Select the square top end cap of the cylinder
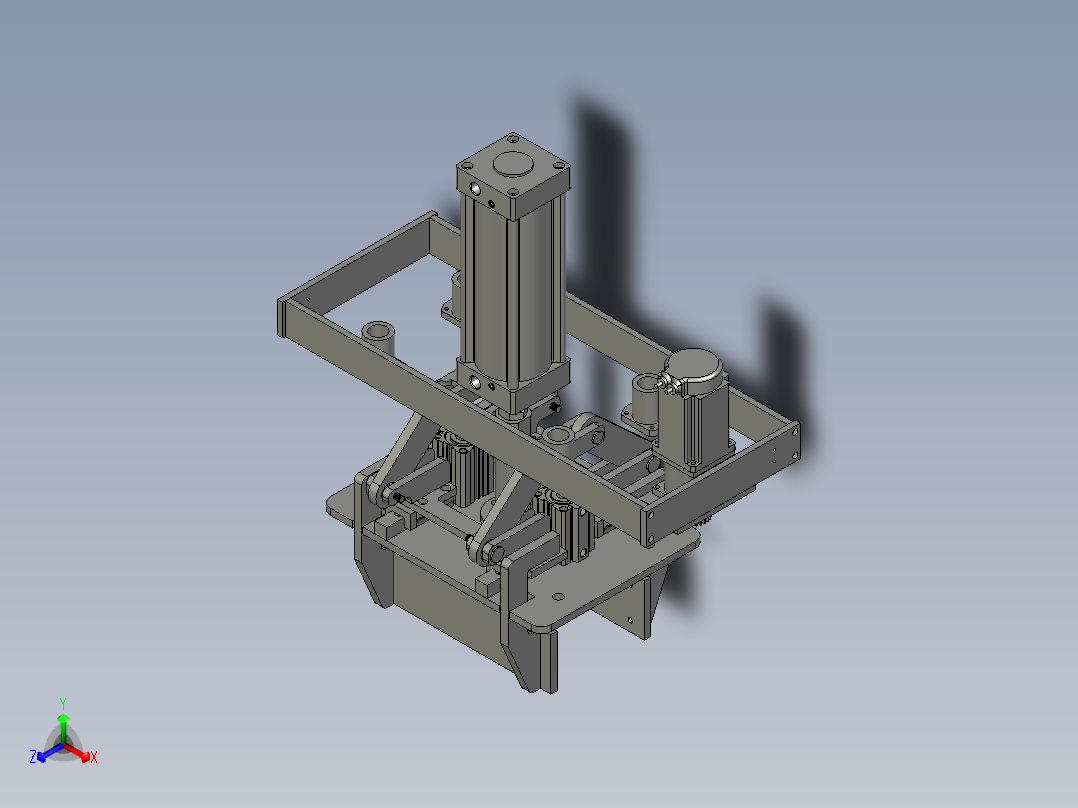The width and height of the screenshot is (1078, 808). pyautogui.click(x=513, y=175)
